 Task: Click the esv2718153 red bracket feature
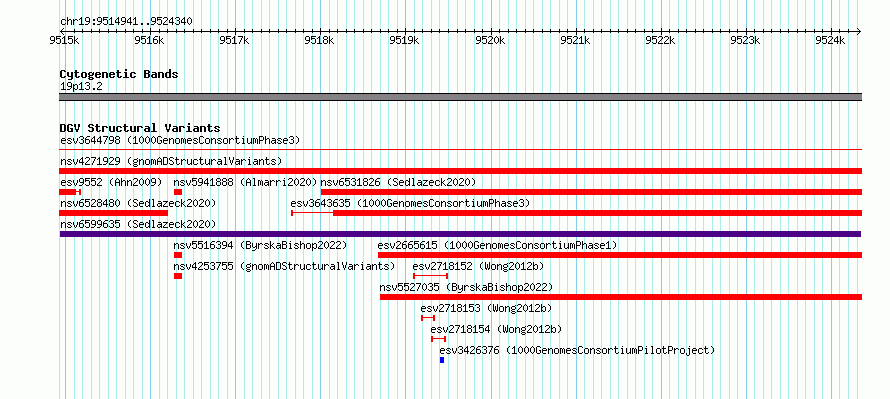click(x=428, y=318)
